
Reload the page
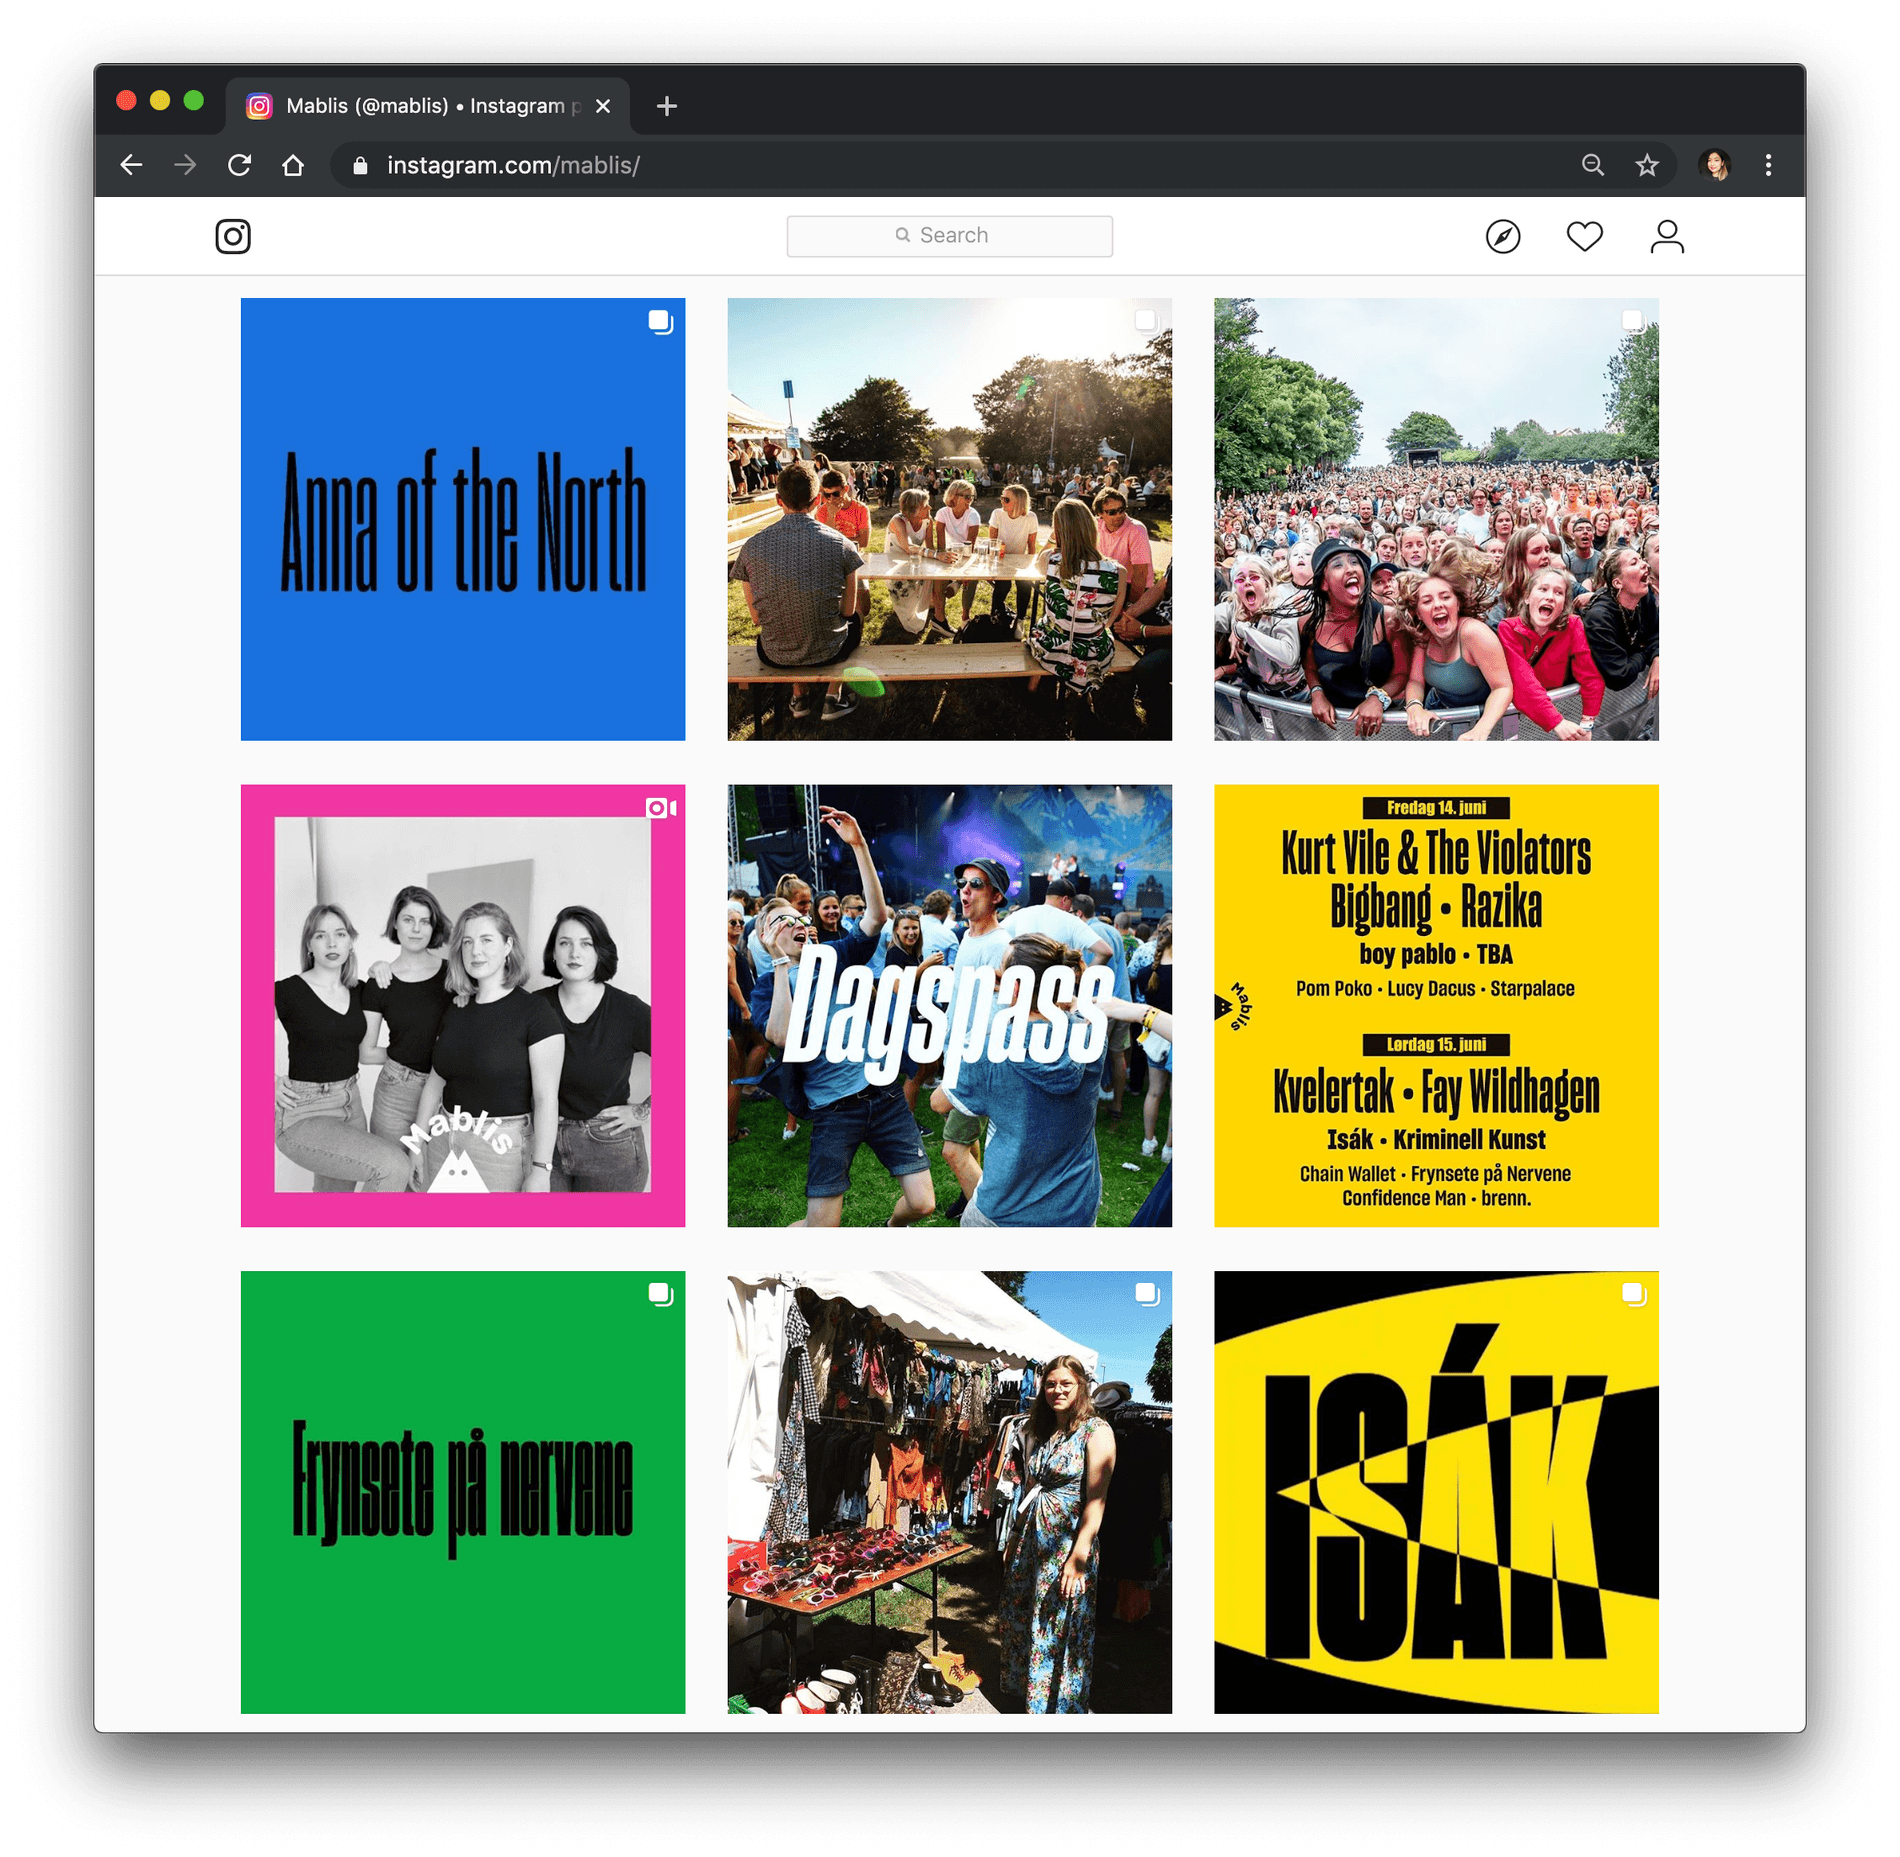click(239, 165)
